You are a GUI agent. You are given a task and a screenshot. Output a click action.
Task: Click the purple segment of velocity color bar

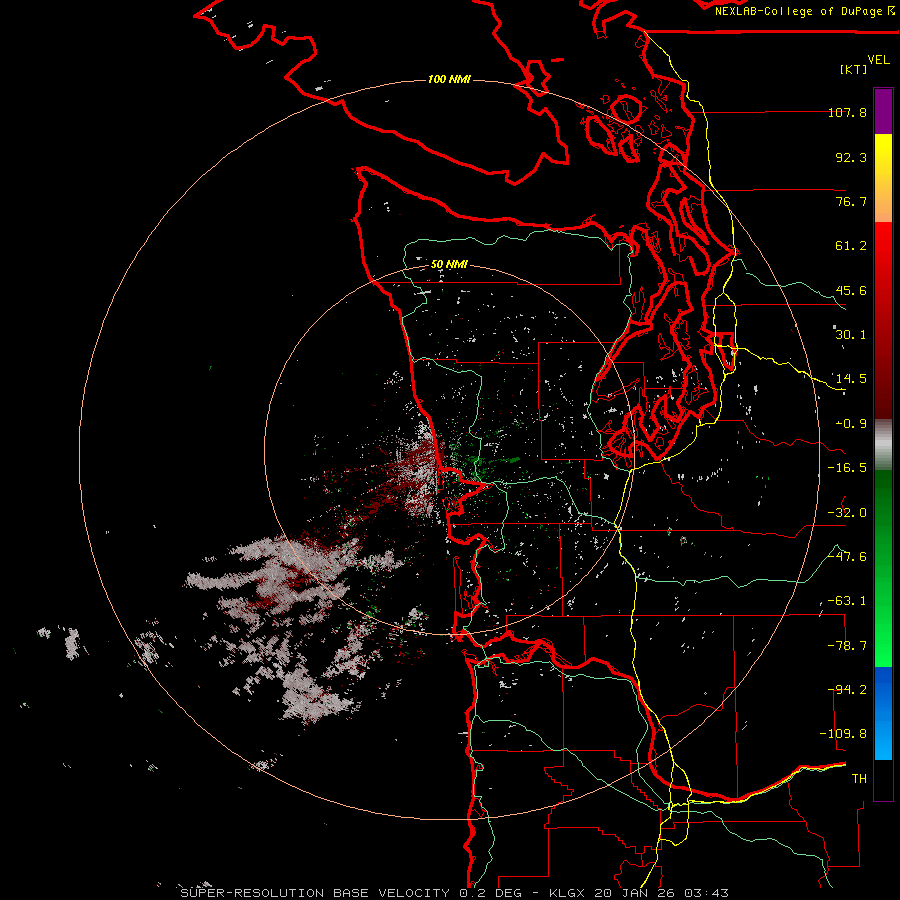pos(883,111)
